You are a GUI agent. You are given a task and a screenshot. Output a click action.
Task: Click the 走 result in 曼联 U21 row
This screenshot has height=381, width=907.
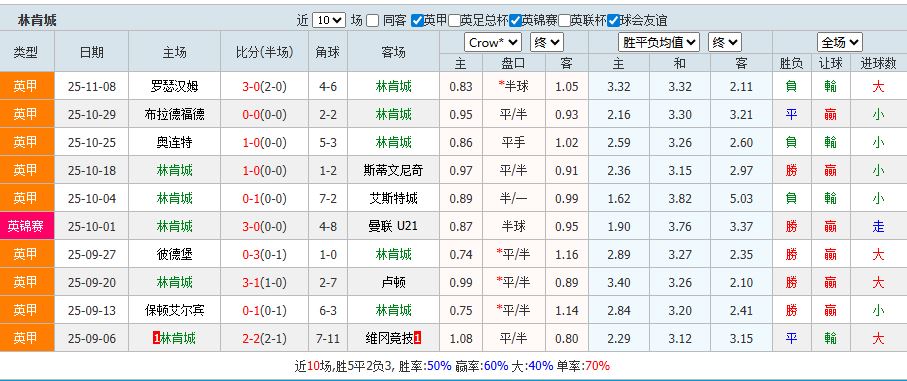pos(878,226)
